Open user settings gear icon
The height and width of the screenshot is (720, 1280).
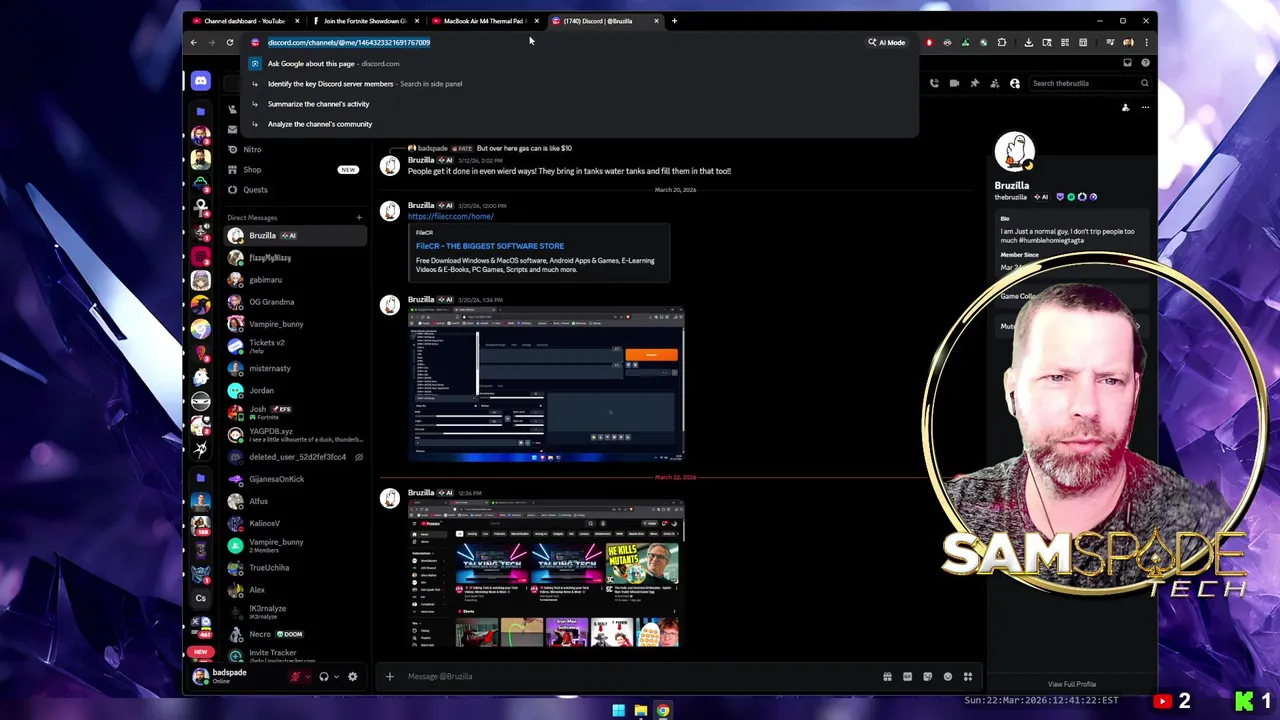coord(352,677)
